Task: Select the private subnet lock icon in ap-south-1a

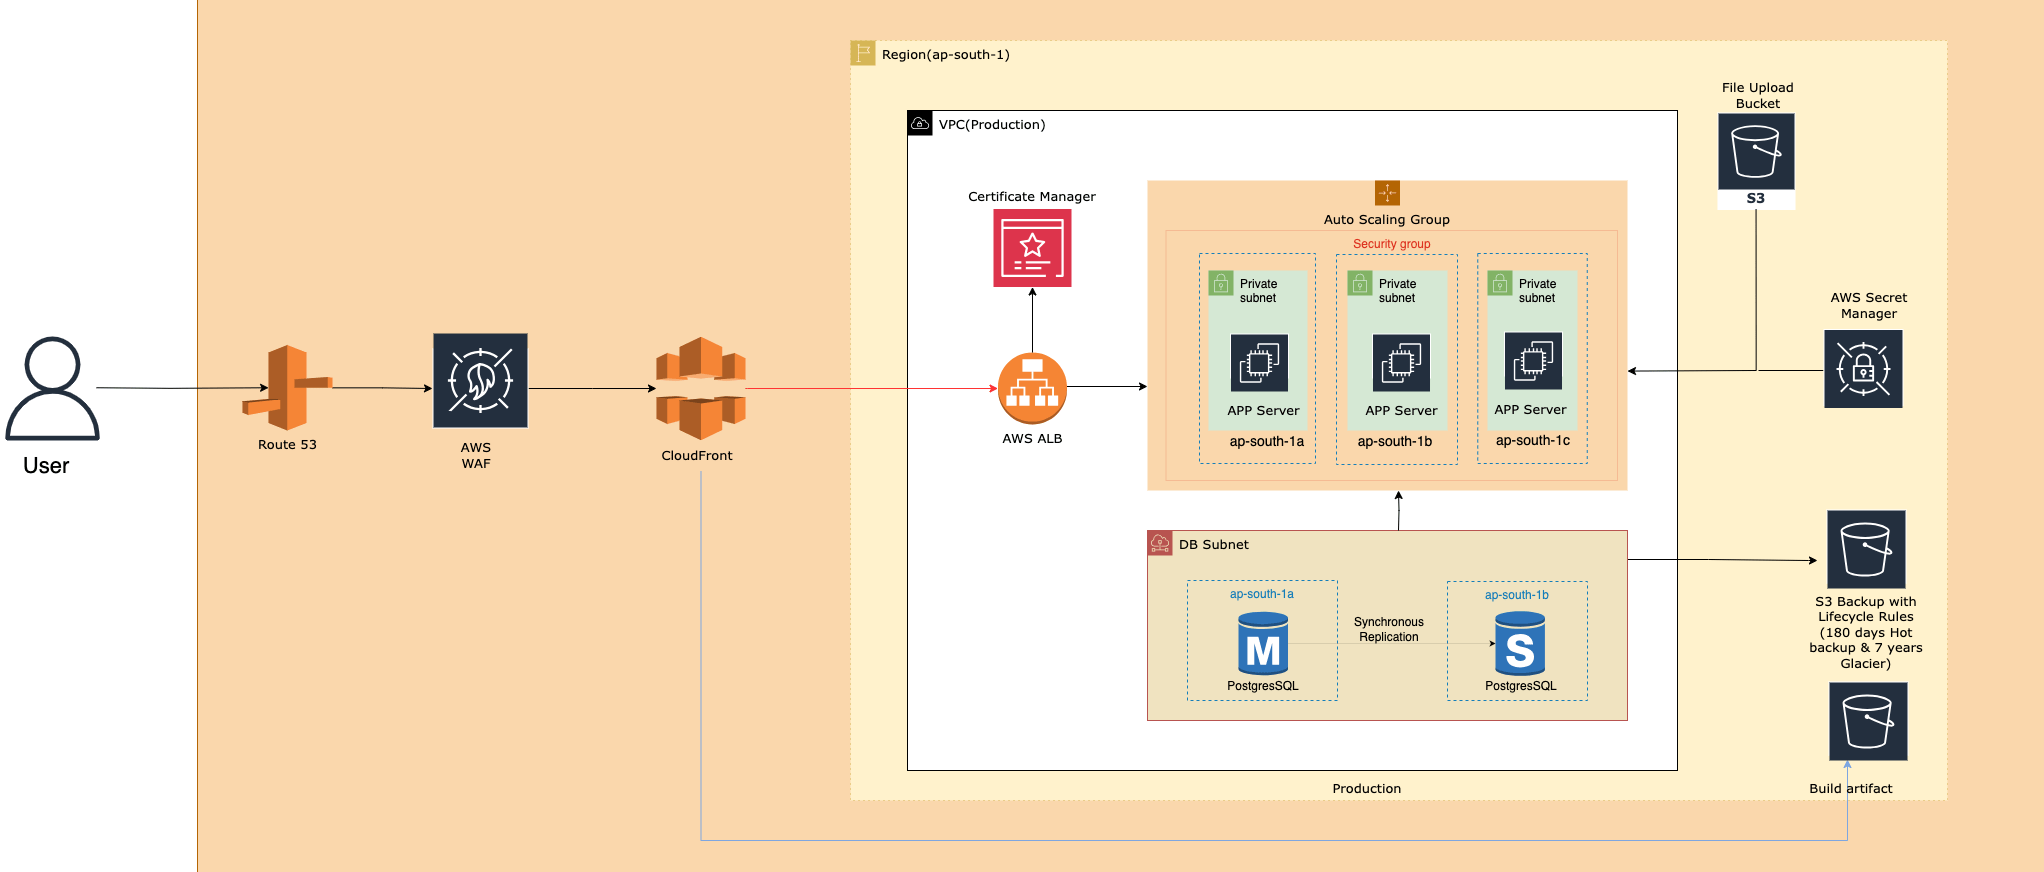Action: point(1220,283)
